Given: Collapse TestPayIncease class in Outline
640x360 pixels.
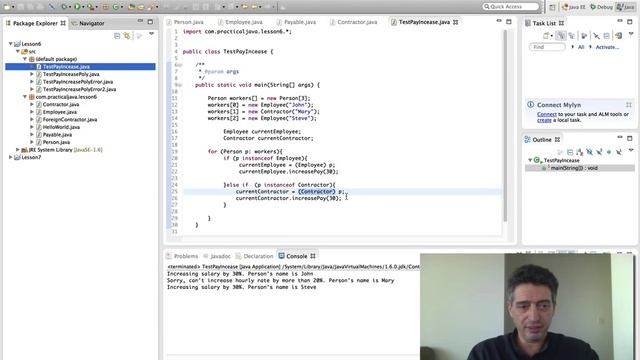Looking at the screenshot, I should [x=530, y=160].
